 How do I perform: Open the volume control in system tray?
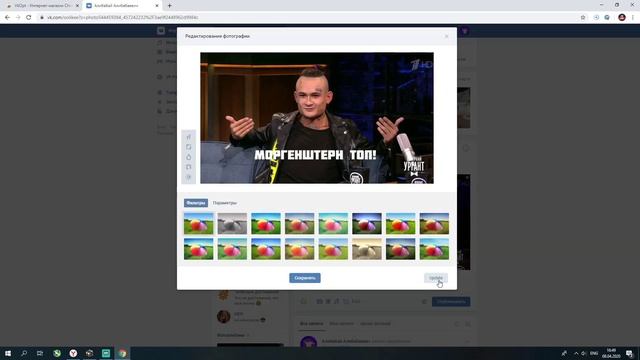584,353
